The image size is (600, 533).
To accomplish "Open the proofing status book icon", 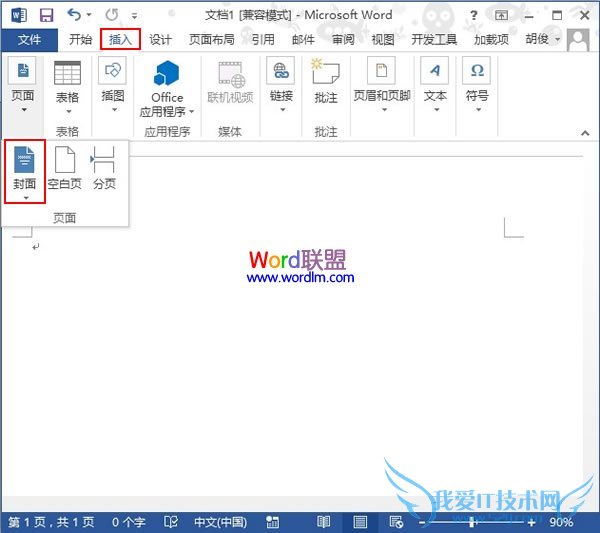I will coord(171,522).
